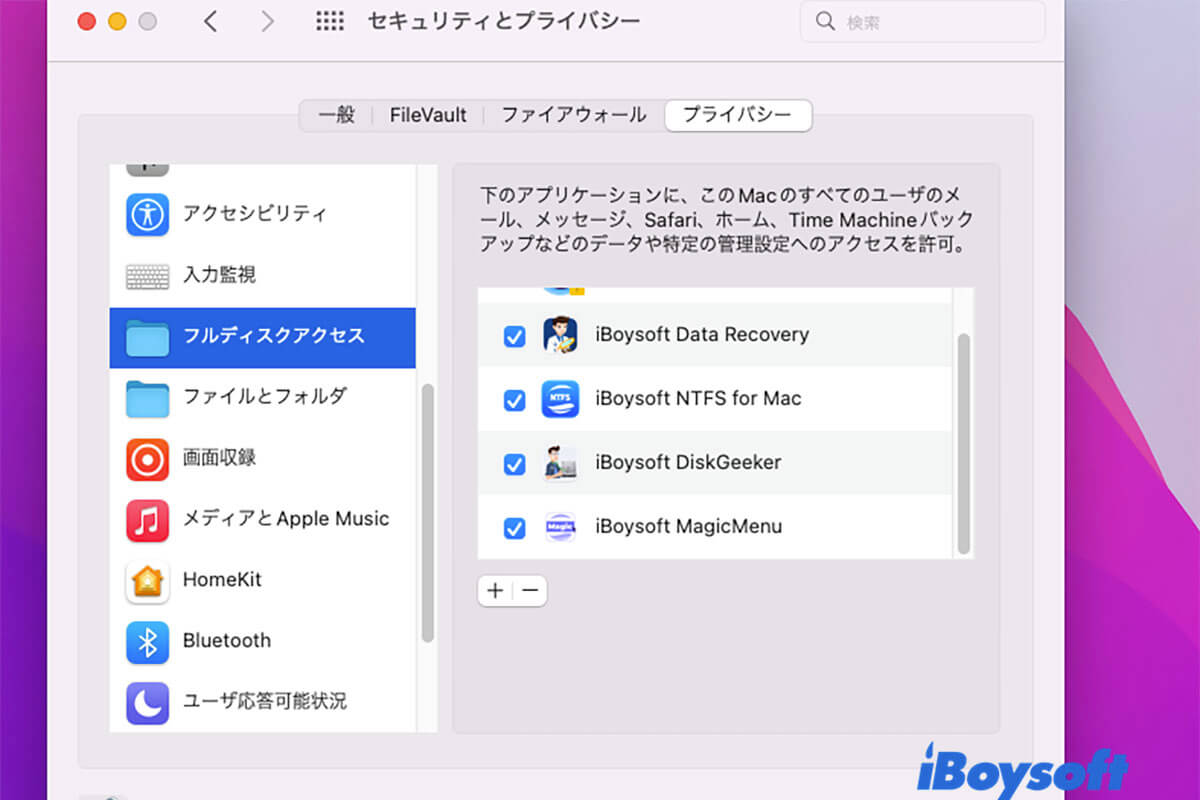Image resolution: width=1200 pixels, height=800 pixels.
Task: Select the ユーザ応答可能状況 moon icon
Action: tap(147, 703)
